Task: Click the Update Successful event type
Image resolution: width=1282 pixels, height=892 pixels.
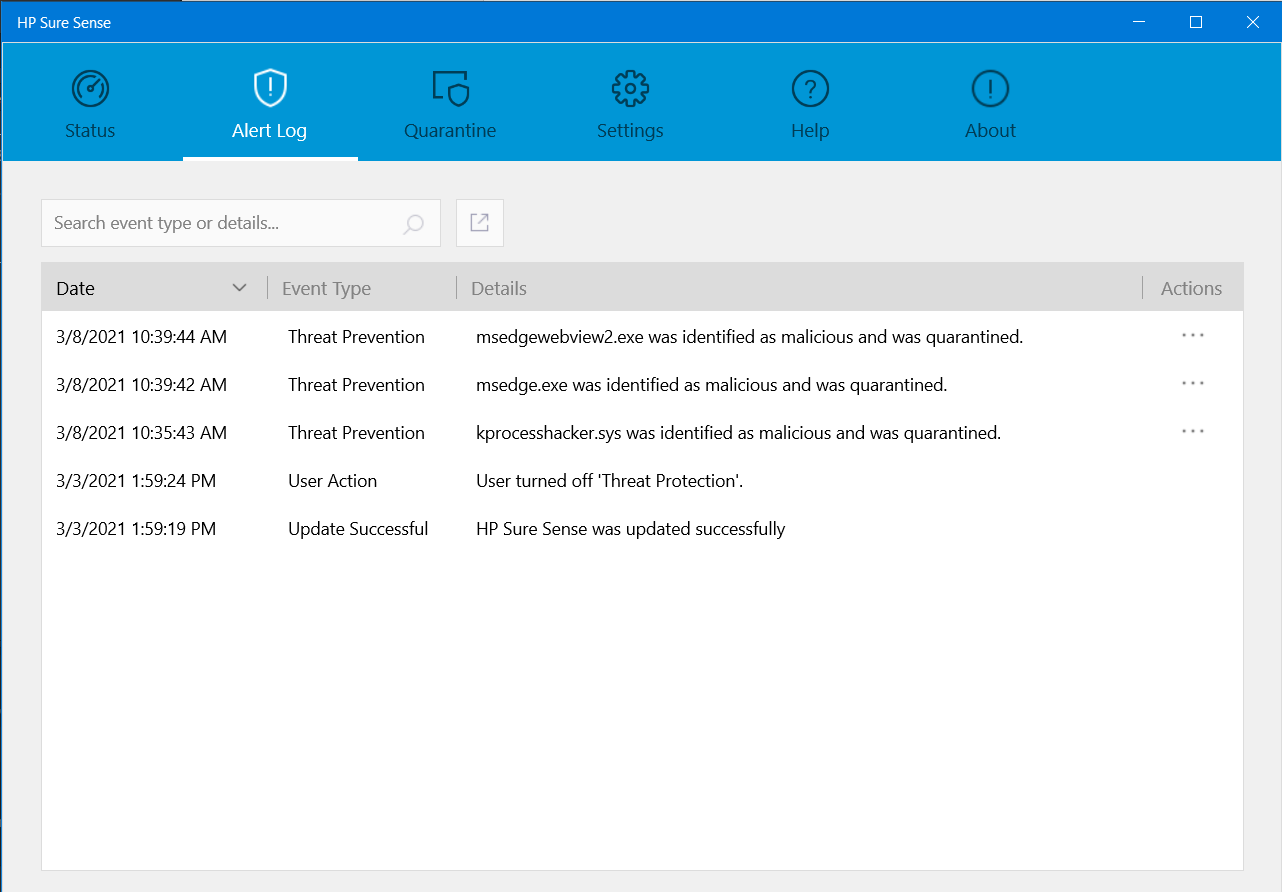Action: [358, 529]
